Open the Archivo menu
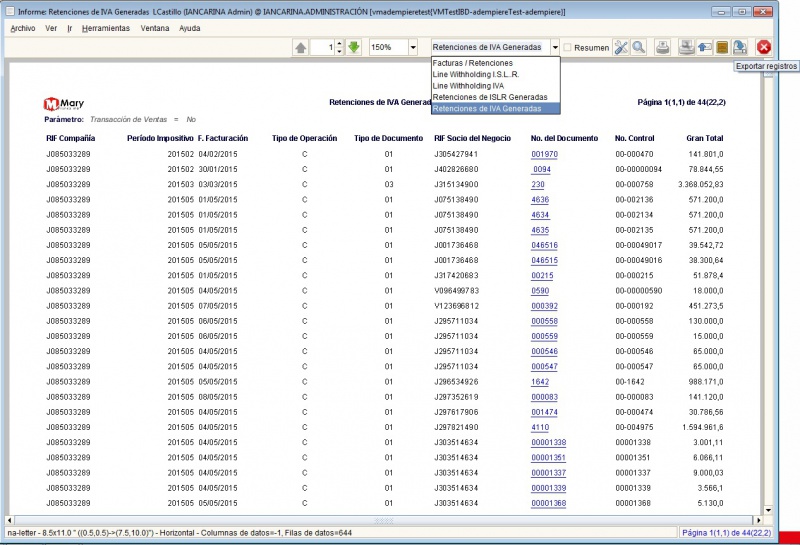The image size is (800, 545). [x=23, y=29]
